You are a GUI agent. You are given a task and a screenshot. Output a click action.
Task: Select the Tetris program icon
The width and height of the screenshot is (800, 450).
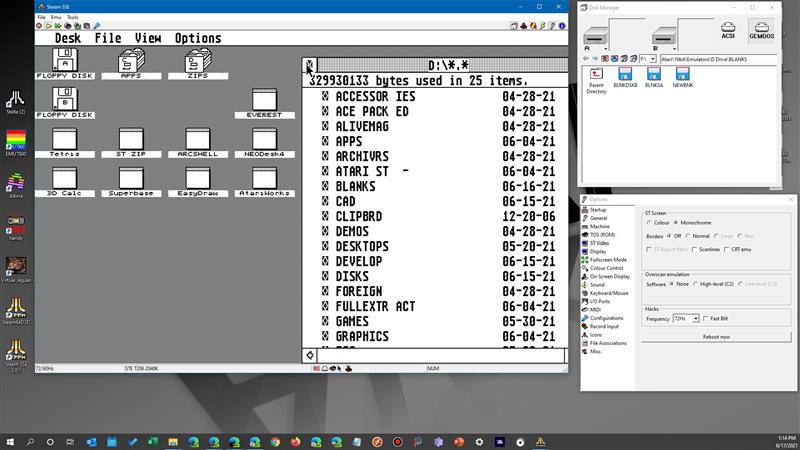click(x=65, y=142)
